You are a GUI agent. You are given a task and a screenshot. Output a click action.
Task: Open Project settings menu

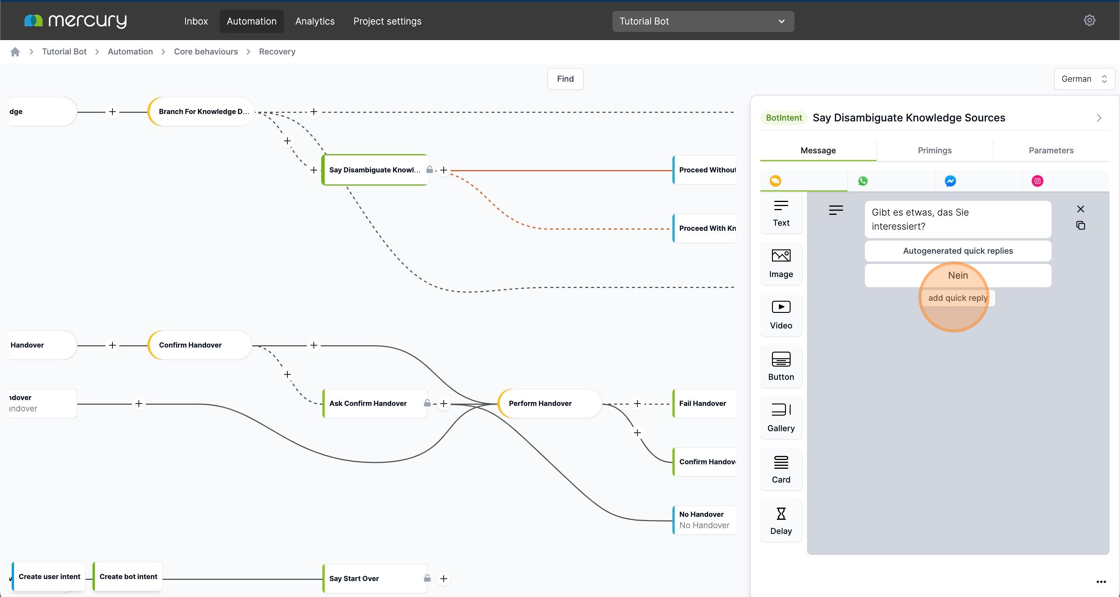(x=387, y=21)
